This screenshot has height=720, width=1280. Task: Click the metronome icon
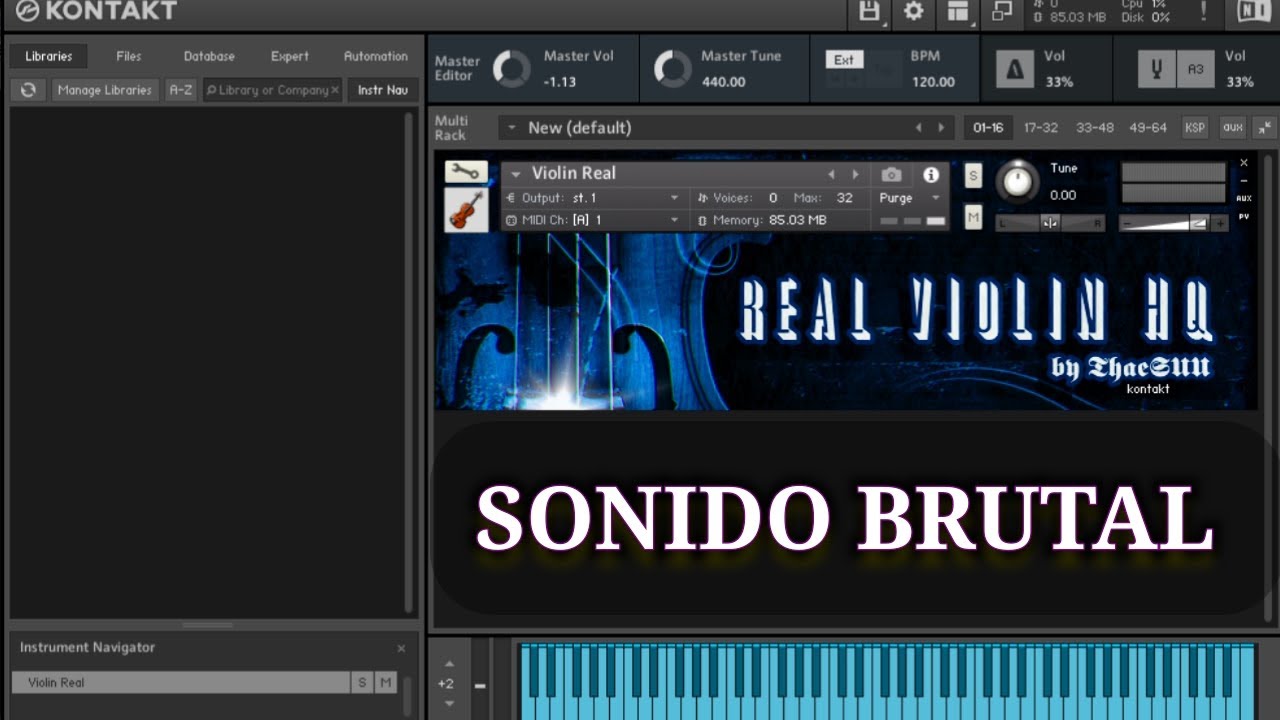click(x=1014, y=69)
